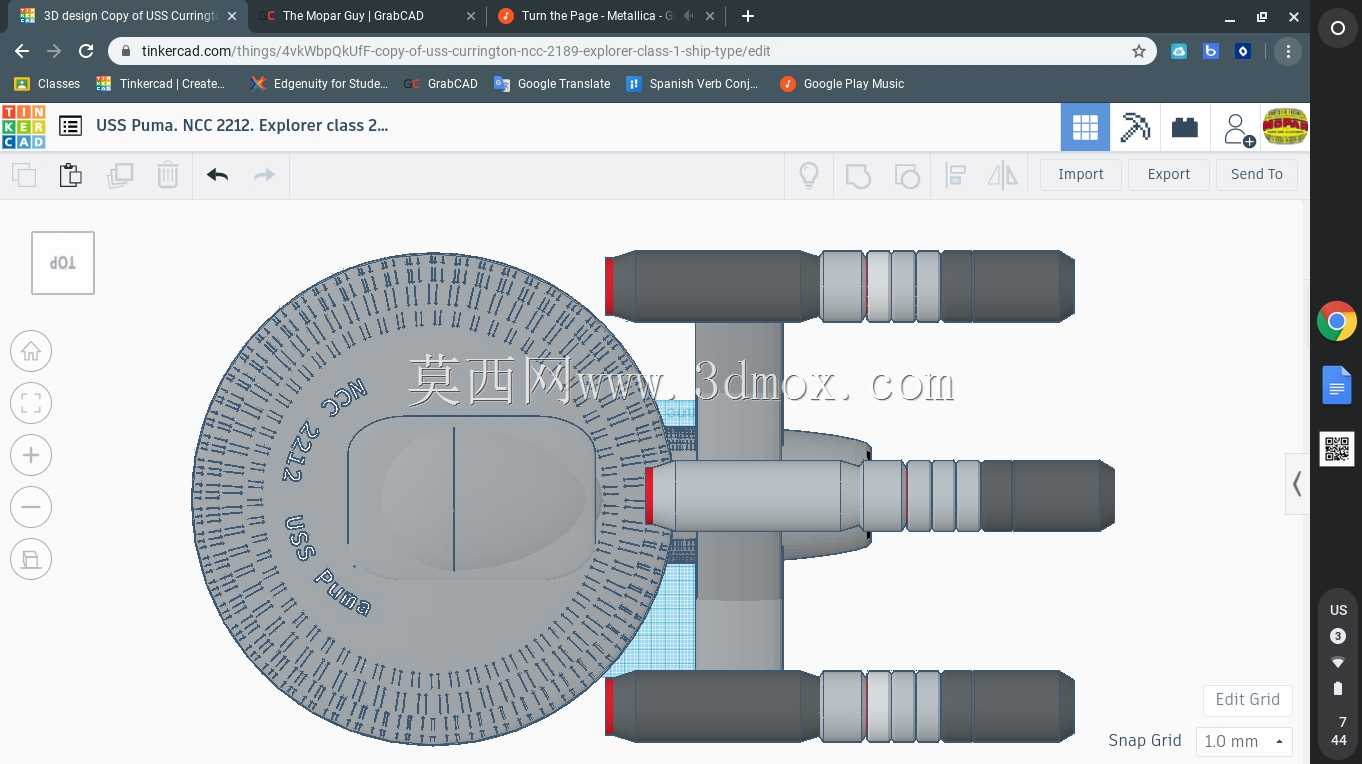Click the Duplicate and repeat icon
The height and width of the screenshot is (764, 1362).
coord(120,175)
